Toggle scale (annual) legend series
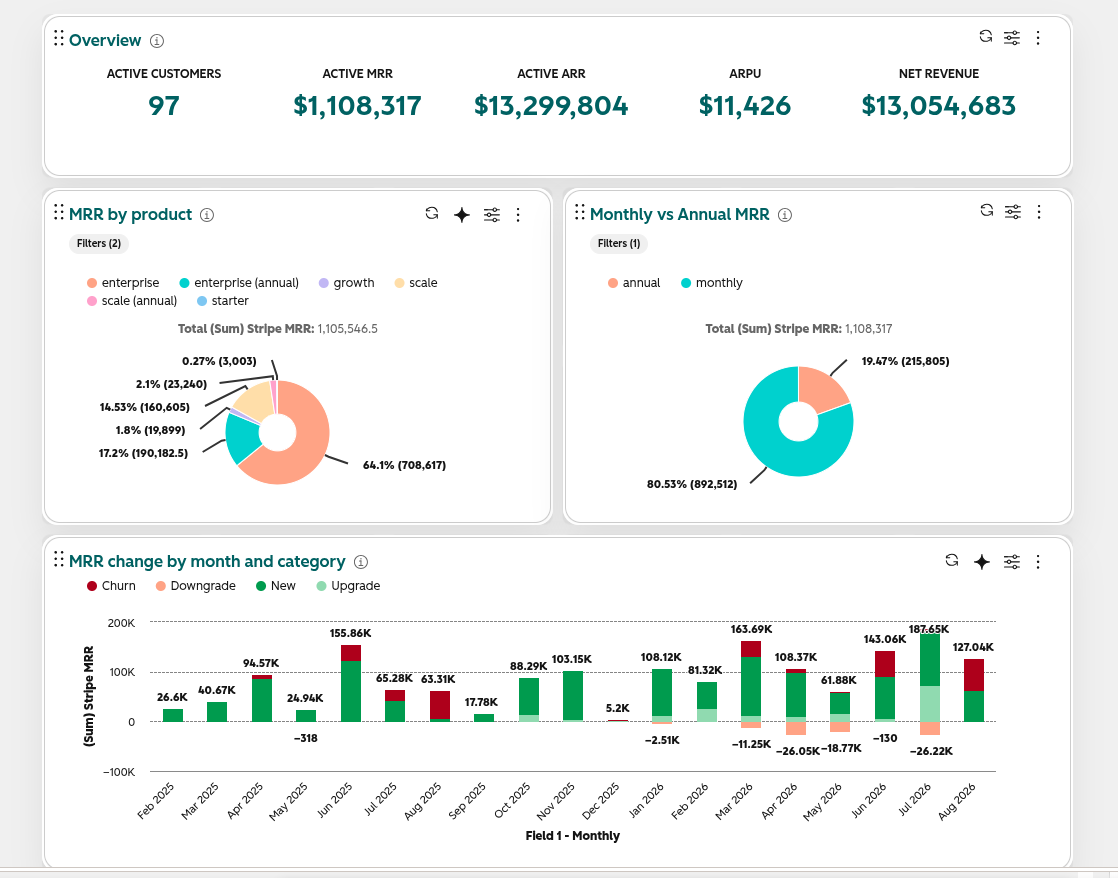1118x878 pixels. 132,301
